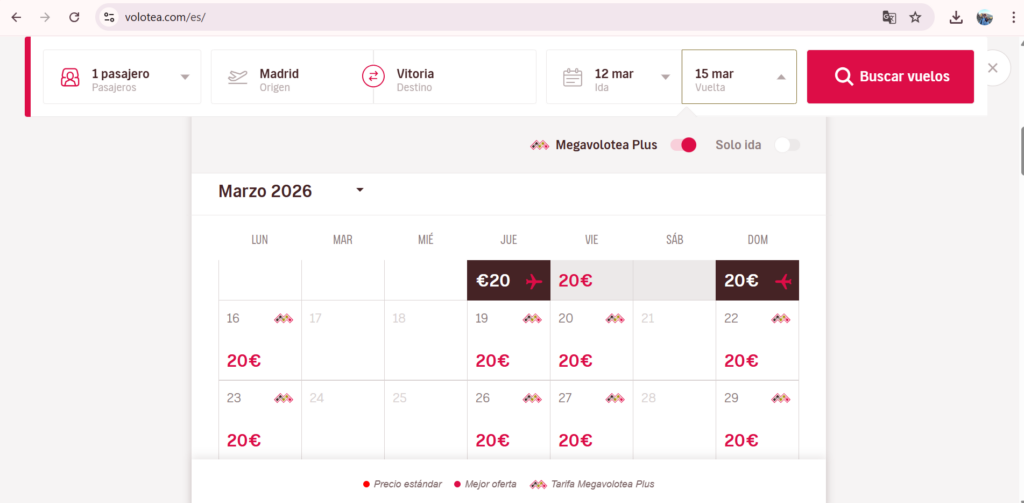Select March 19 in the calendar

pyautogui.click(x=508, y=340)
